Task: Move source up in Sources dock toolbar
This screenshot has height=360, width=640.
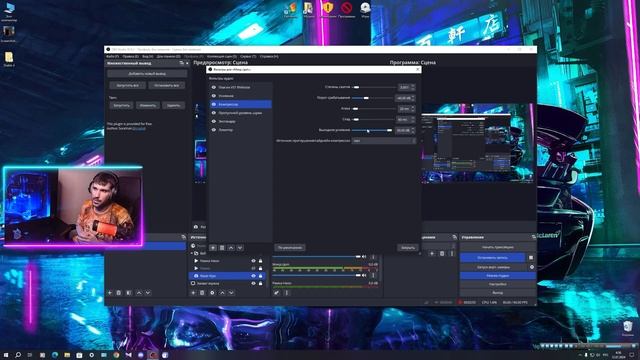Action: 222,293
